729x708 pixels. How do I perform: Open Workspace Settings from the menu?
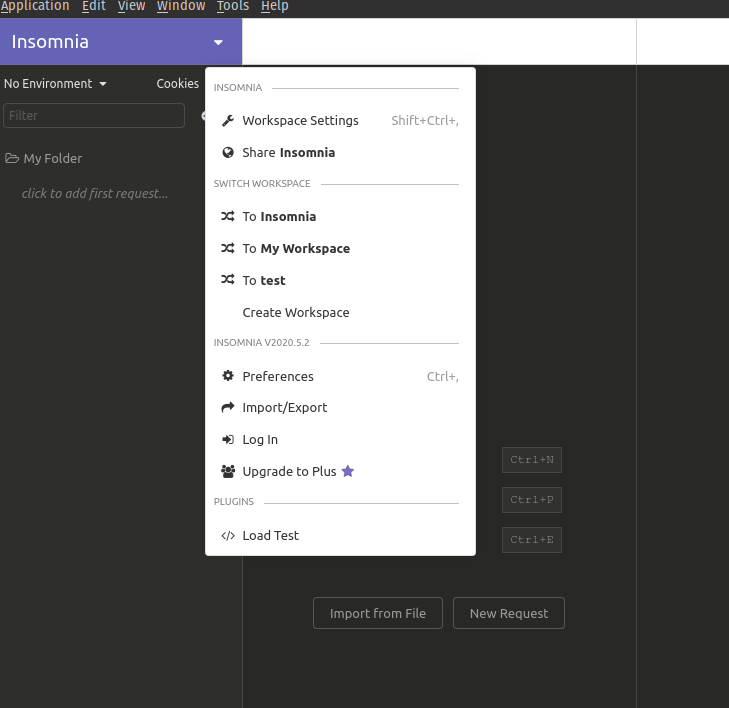click(340, 121)
